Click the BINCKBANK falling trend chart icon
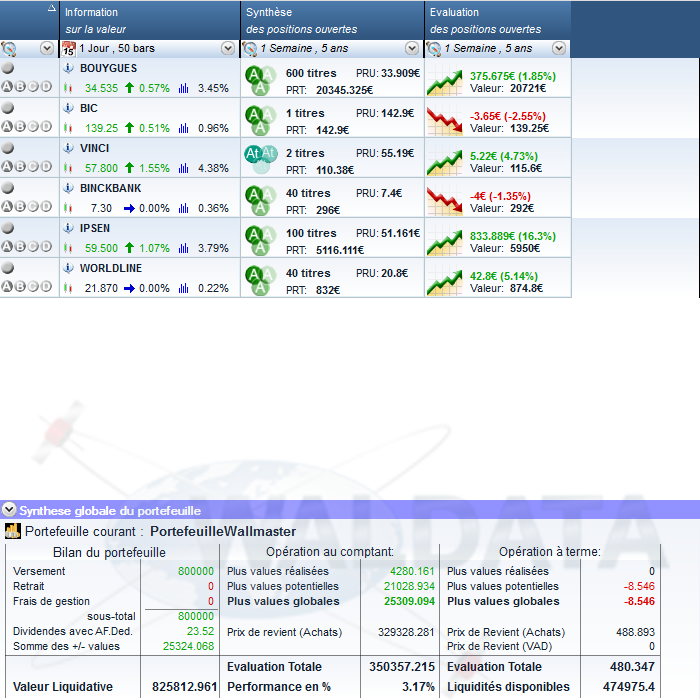This screenshot has height=700, width=700. point(445,201)
